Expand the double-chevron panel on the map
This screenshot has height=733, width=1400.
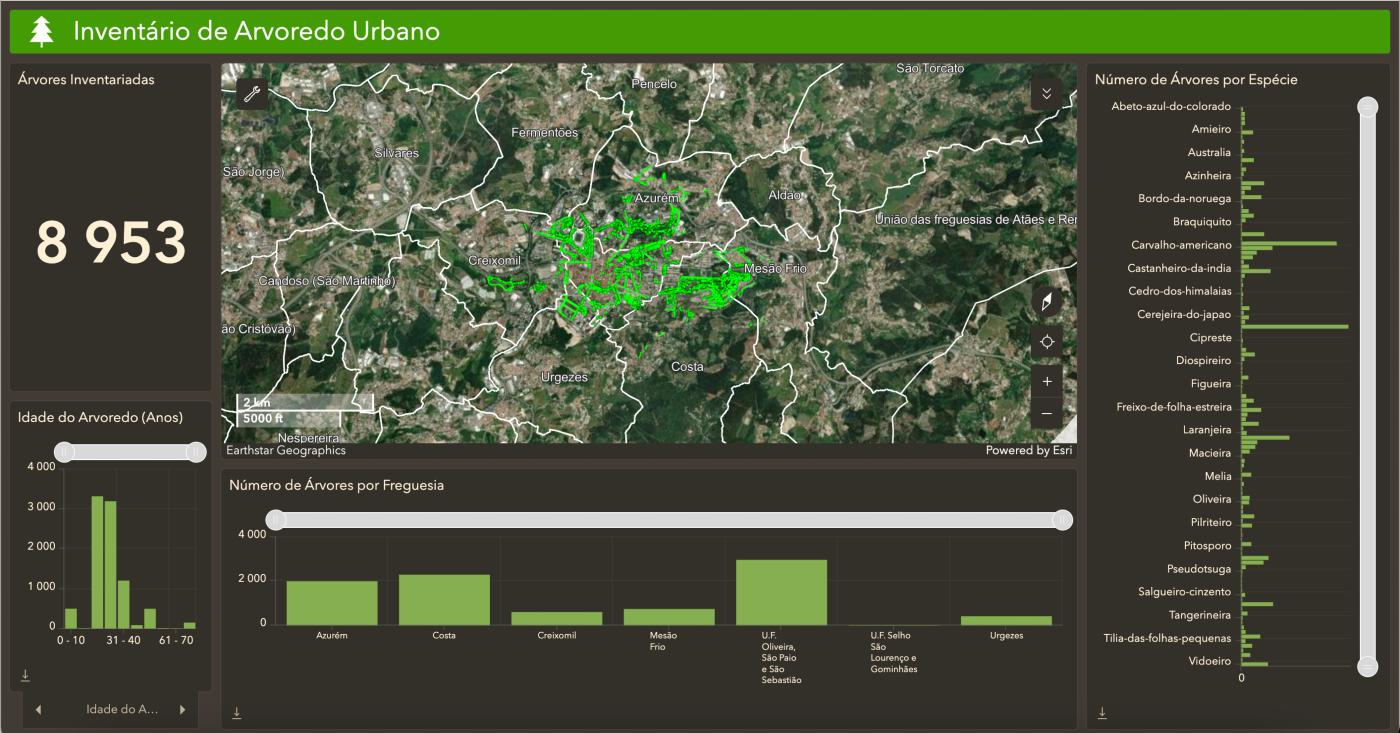1046,94
